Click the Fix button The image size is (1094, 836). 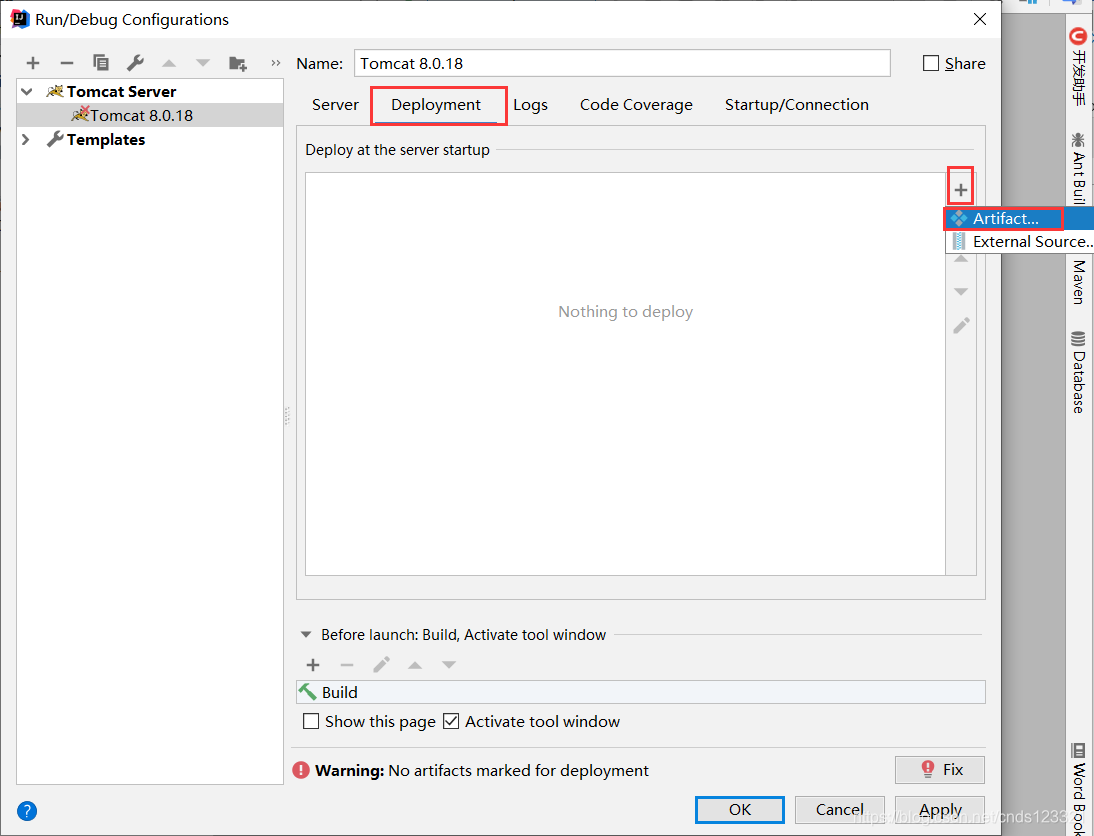point(939,770)
